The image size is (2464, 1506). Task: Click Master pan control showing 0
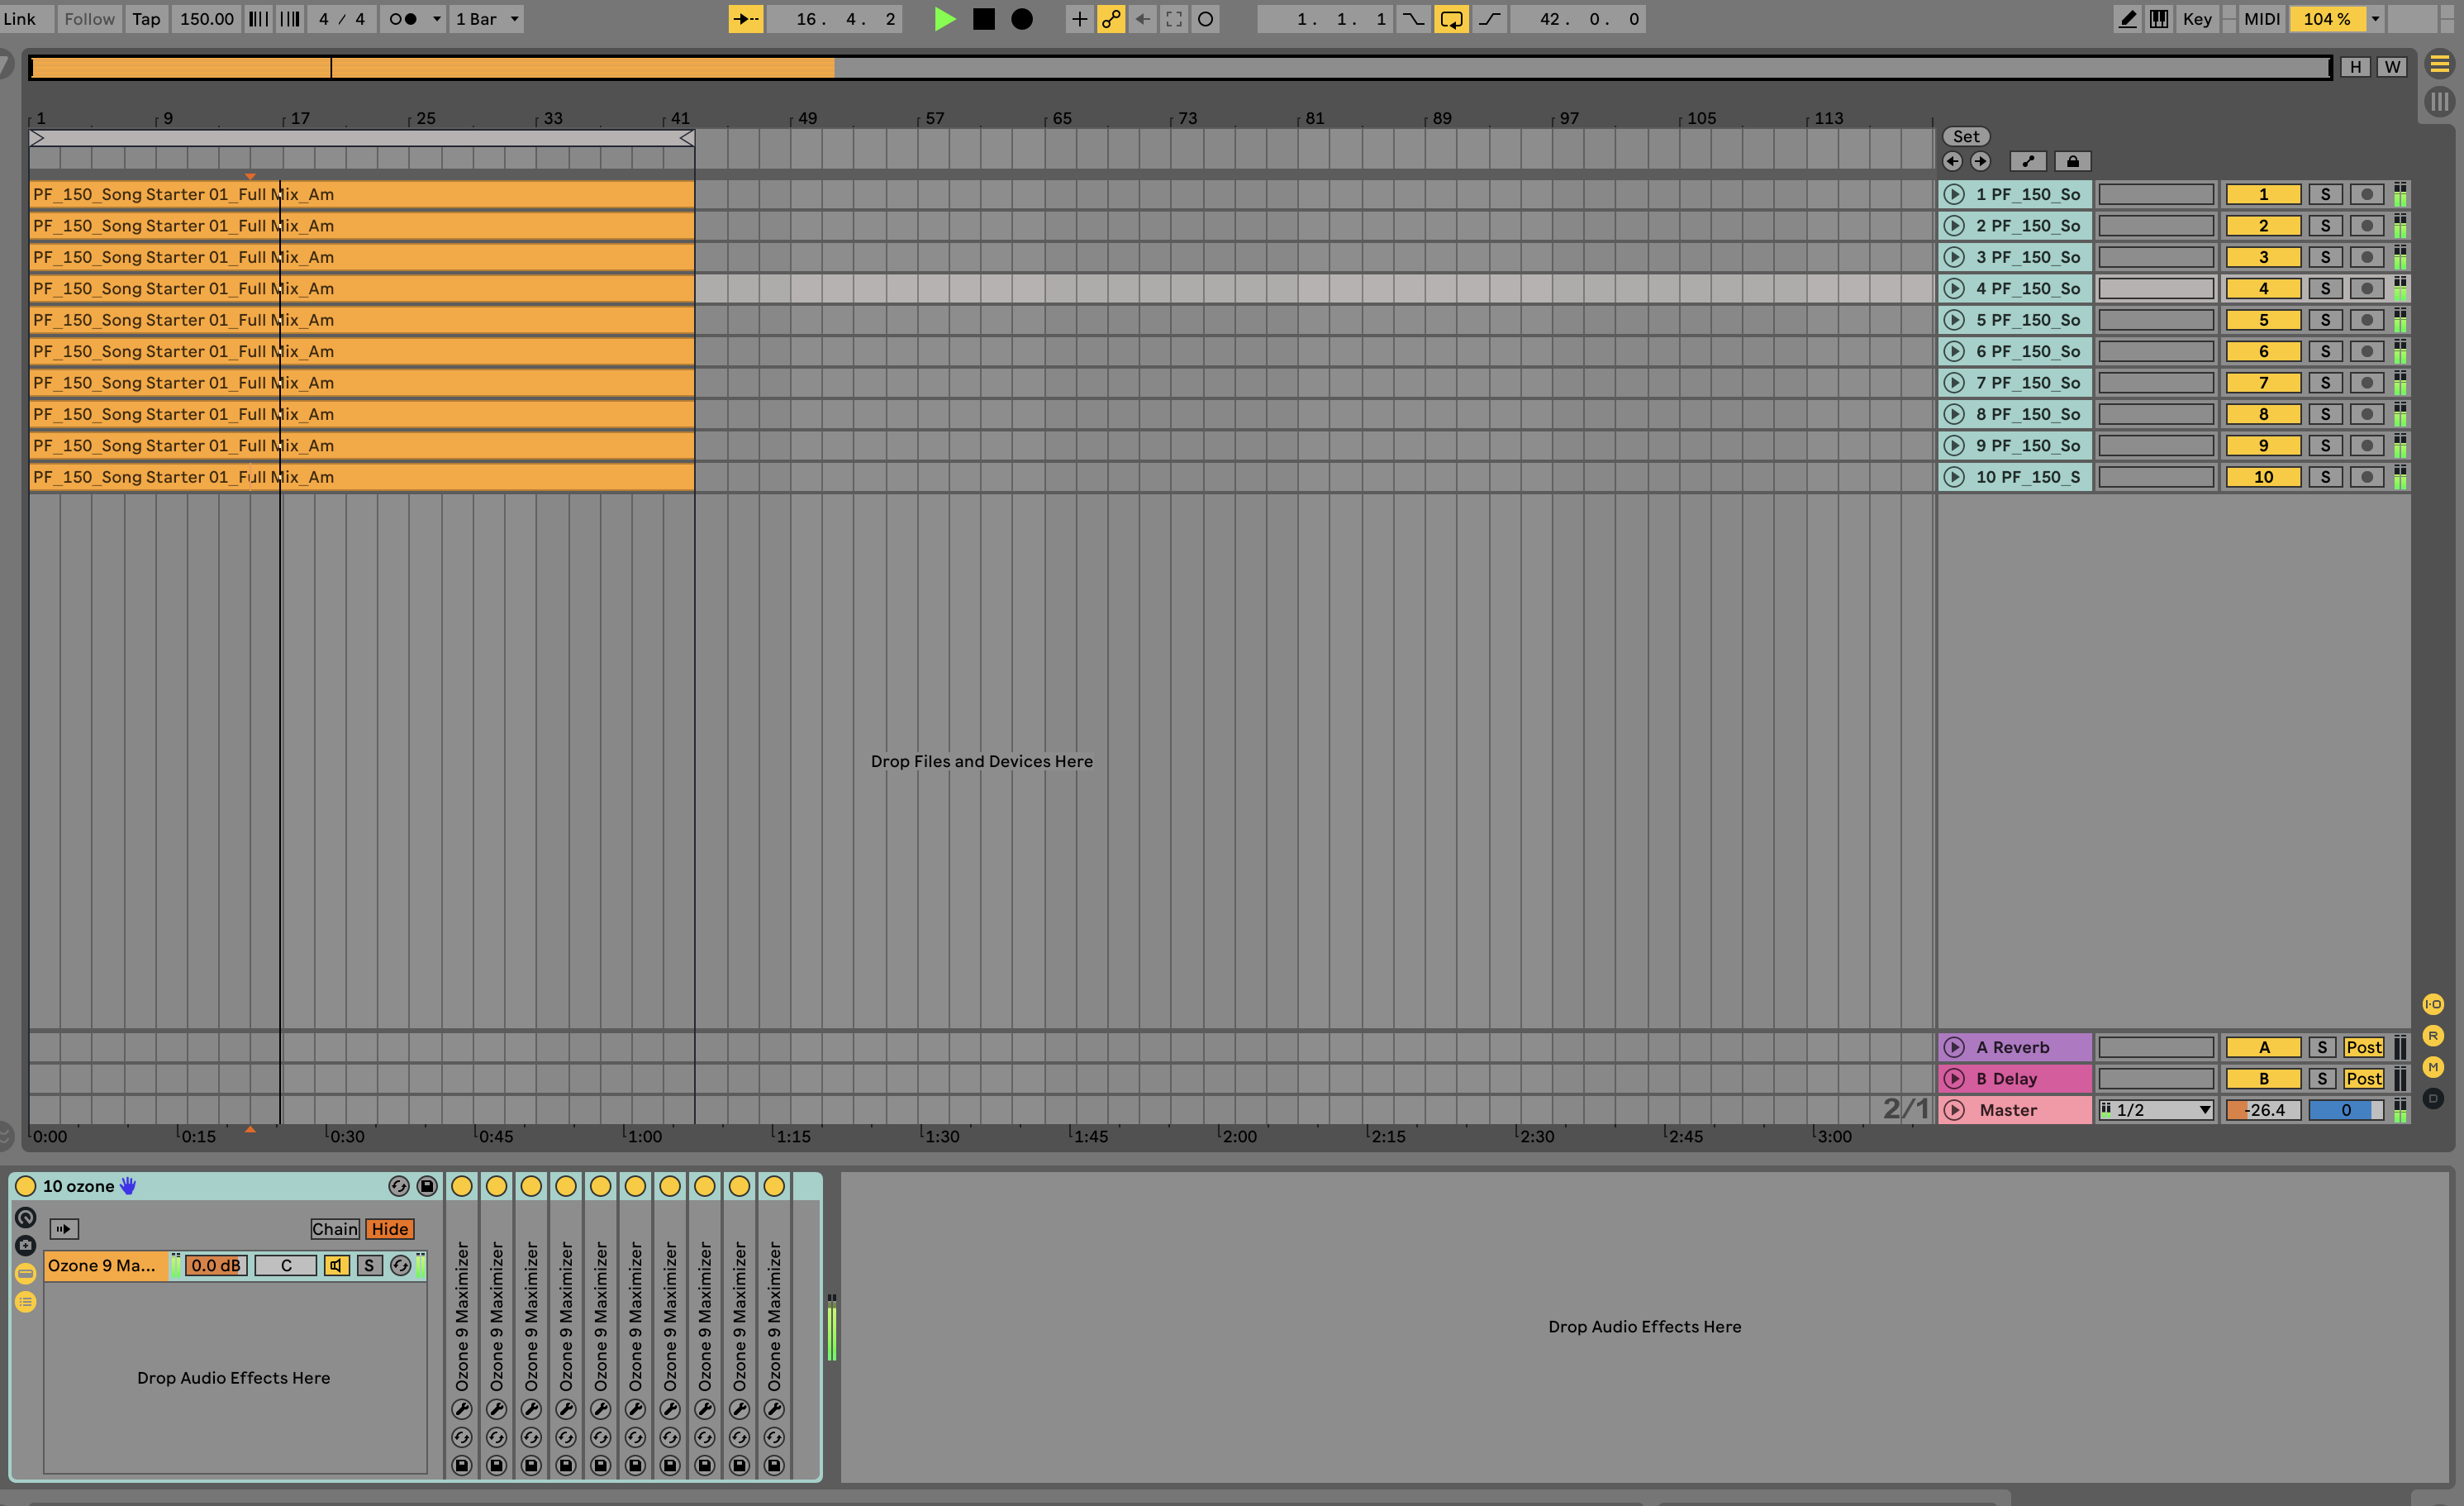click(x=2346, y=1110)
